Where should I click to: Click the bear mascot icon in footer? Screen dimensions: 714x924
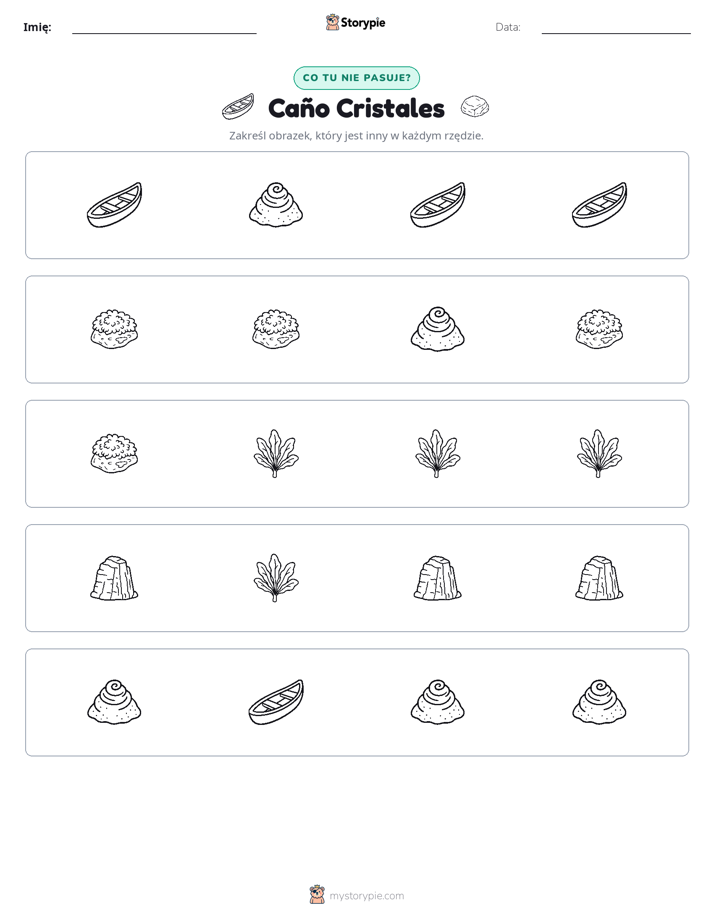317,895
